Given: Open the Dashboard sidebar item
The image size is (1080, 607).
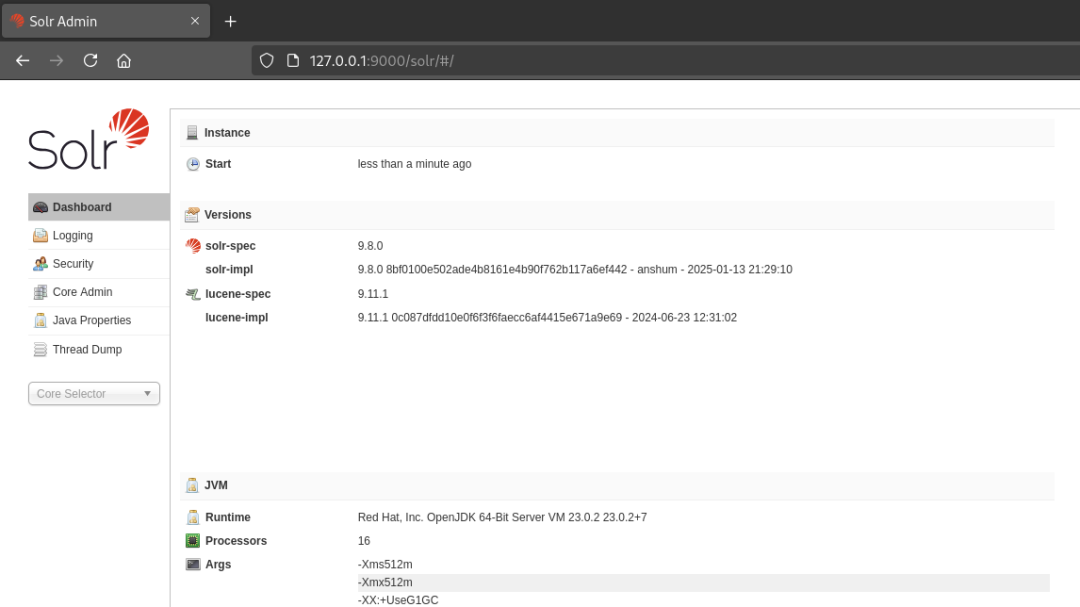Looking at the screenshot, I should 98,207.
